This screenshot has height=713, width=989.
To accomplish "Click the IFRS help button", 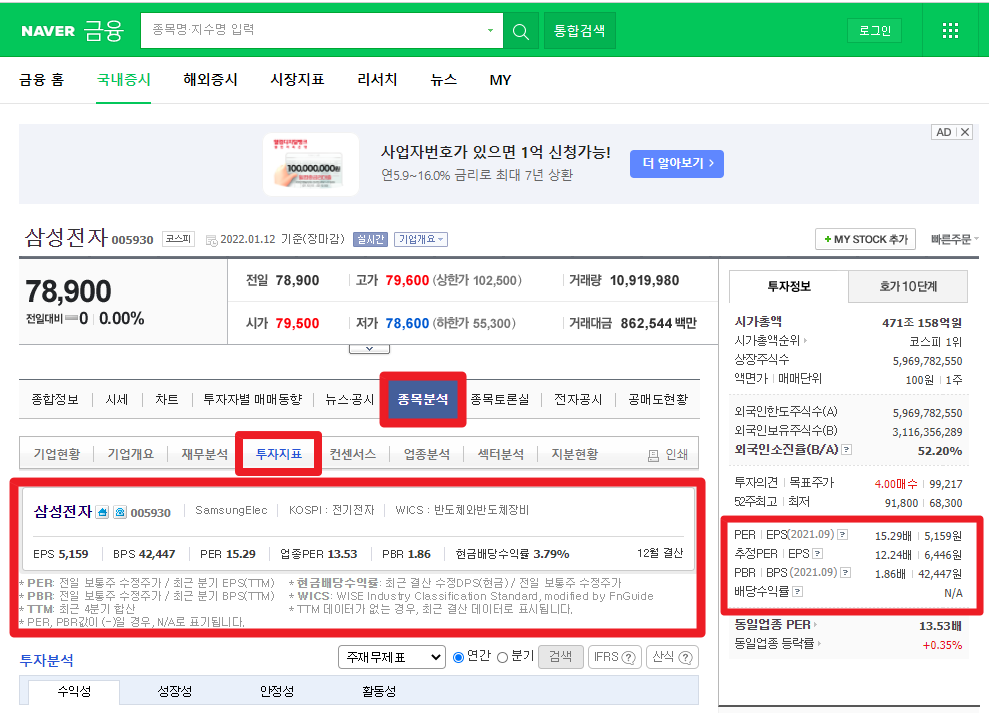I will pyautogui.click(x=614, y=657).
